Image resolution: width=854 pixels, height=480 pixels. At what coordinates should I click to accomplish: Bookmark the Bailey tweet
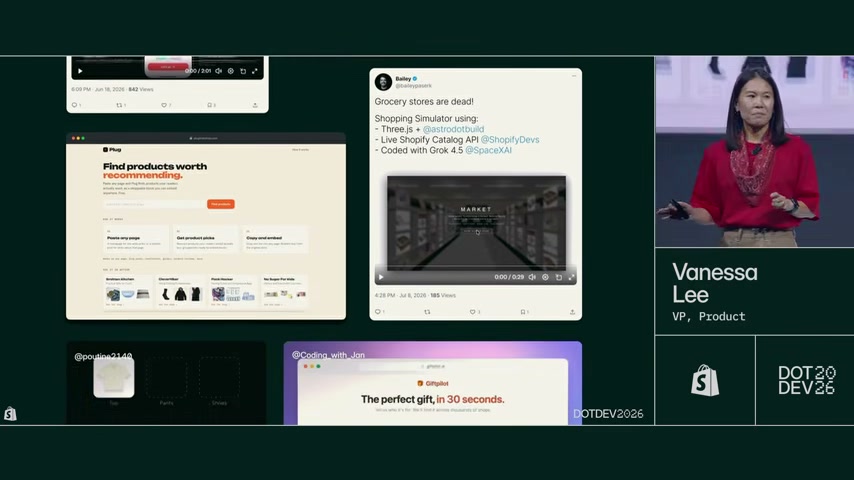523,312
